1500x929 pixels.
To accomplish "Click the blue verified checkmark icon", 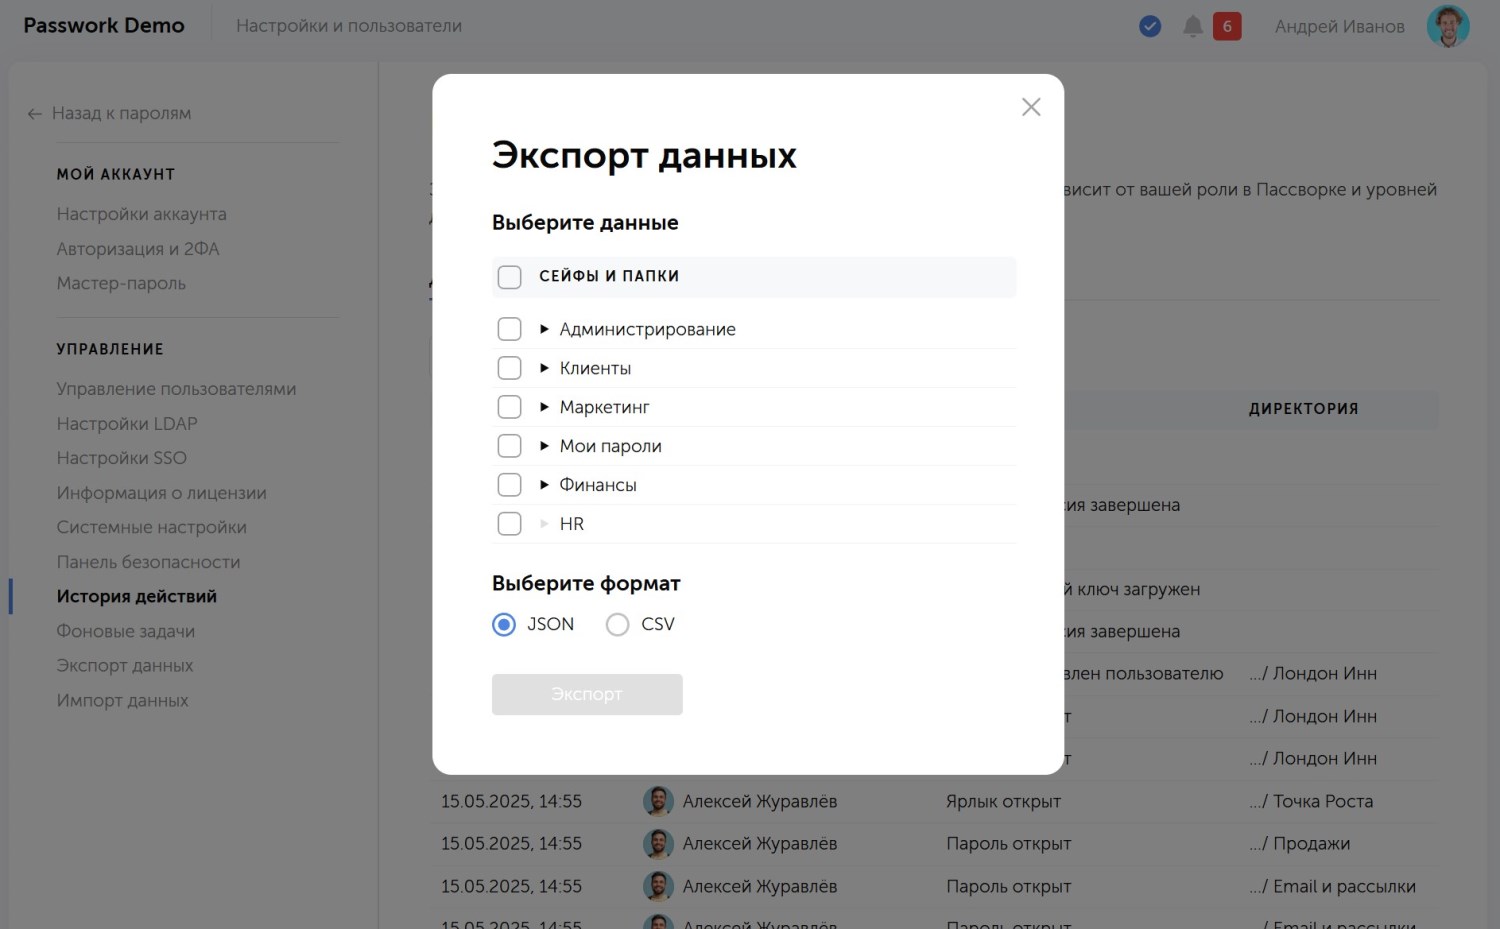I will [1150, 26].
